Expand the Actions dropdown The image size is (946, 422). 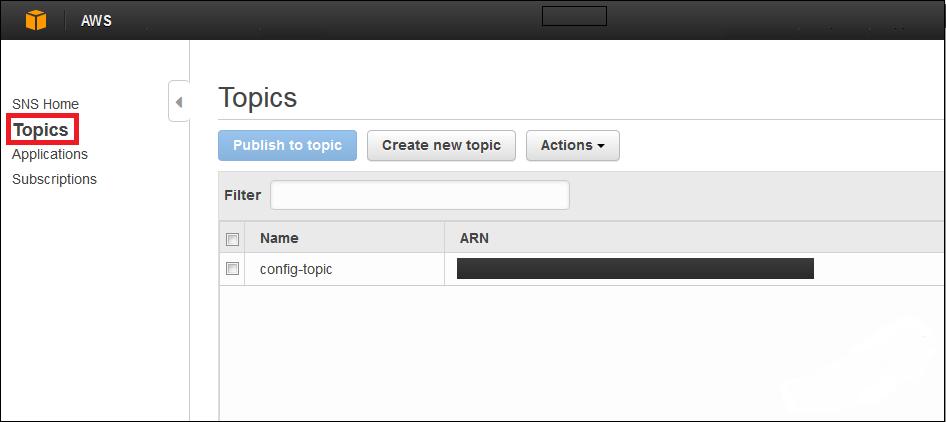(x=573, y=145)
